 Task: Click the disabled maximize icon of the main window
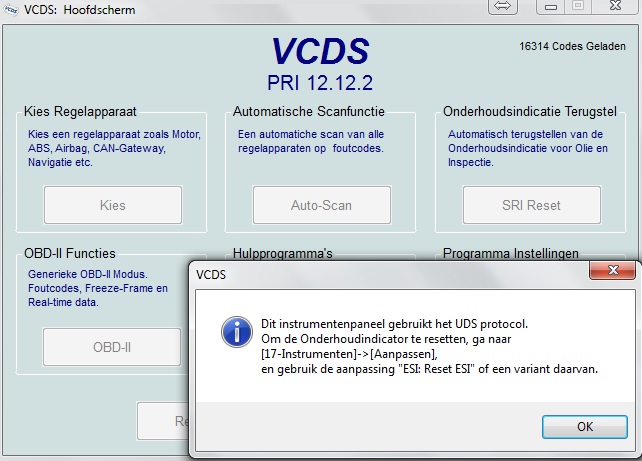point(578,6)
